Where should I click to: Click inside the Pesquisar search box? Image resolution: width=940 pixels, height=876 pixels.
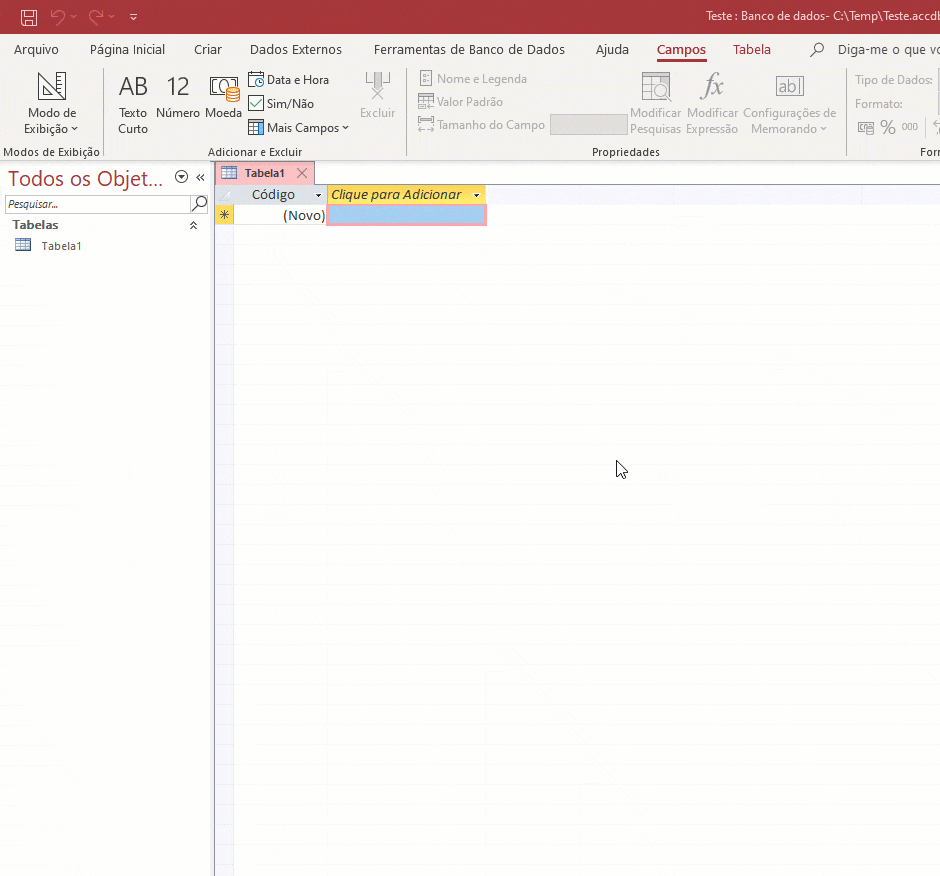pyautogui.click(x=95, y=202)
